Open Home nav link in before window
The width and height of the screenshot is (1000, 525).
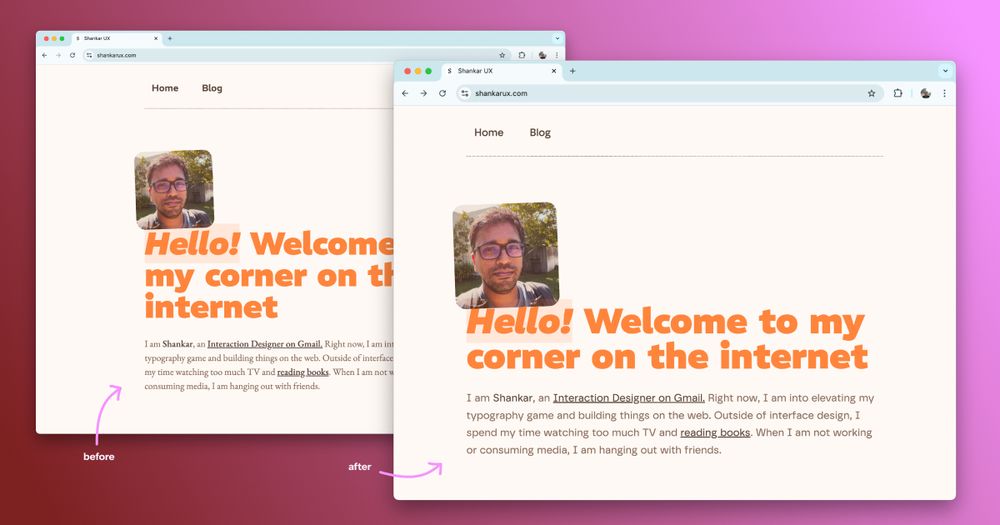165,88
